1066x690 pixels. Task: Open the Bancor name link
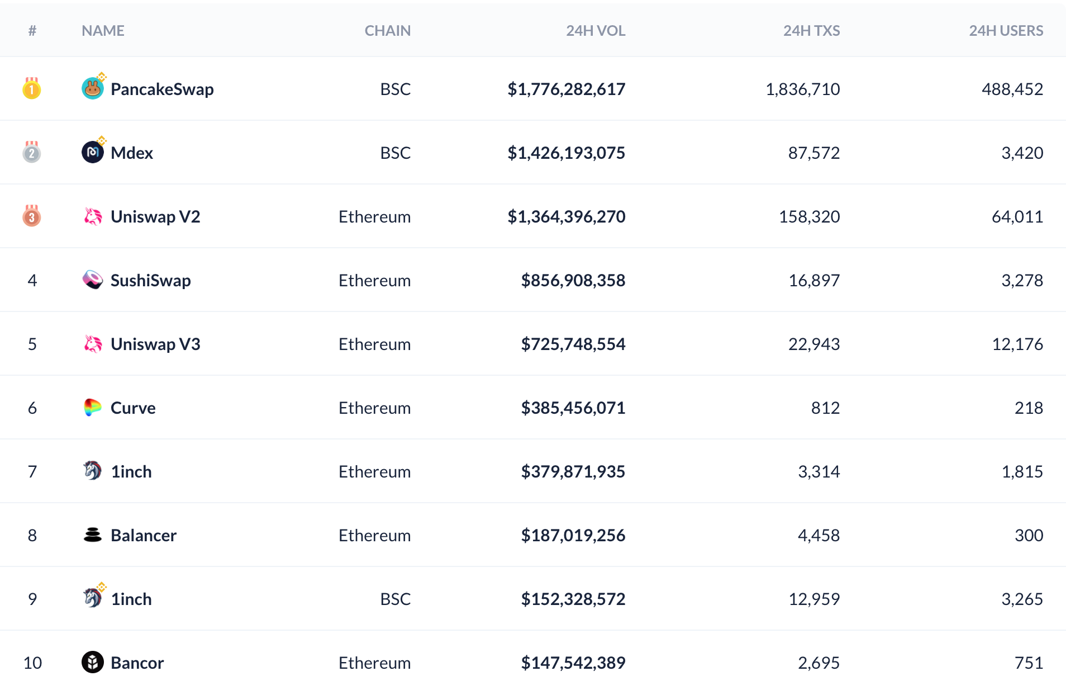[x=137, y=662]
